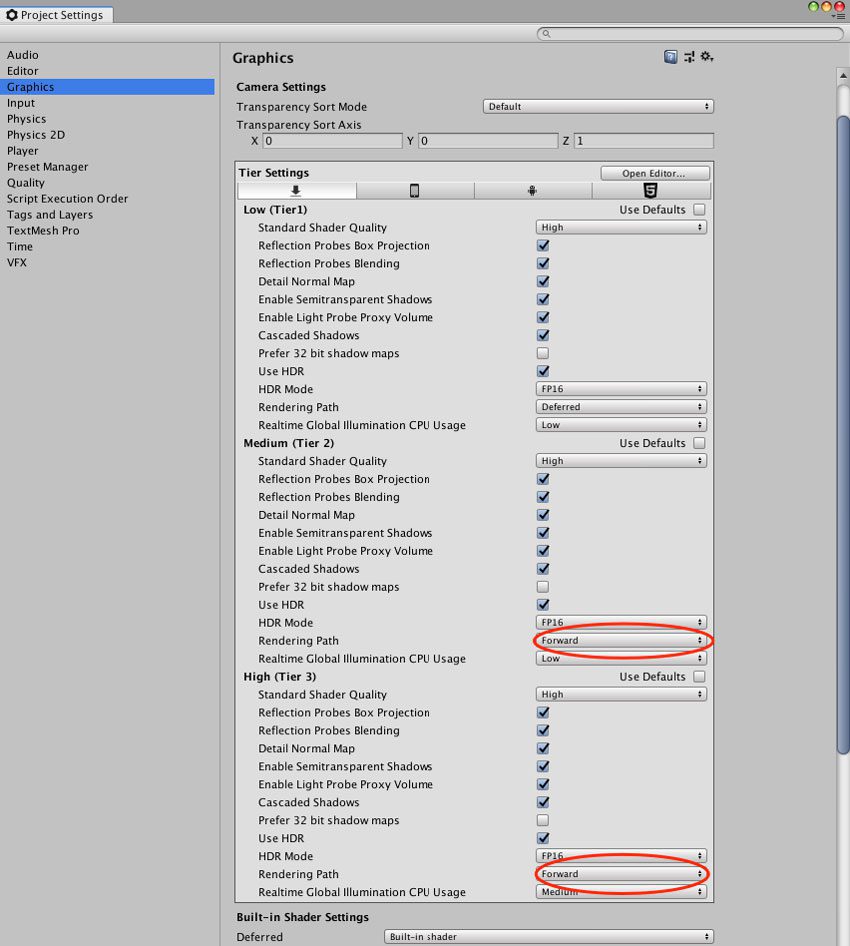Select the Android platform tier tab
The width and height of the screenshot is (850, 946).
[532, 191]
